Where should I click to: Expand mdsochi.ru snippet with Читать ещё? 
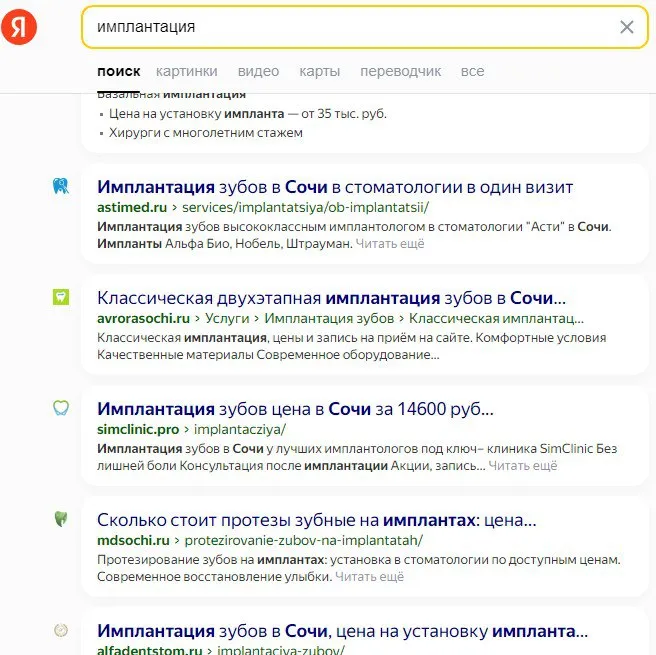pos(370,577)
